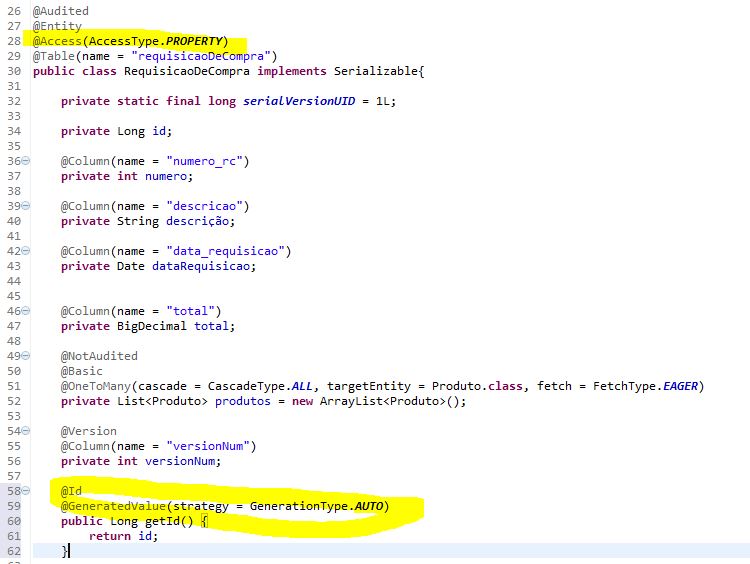
Task: Click GenerationType.AUTO in @GeneratedValue
Action: pyautogui.click(x=317, y=506)
